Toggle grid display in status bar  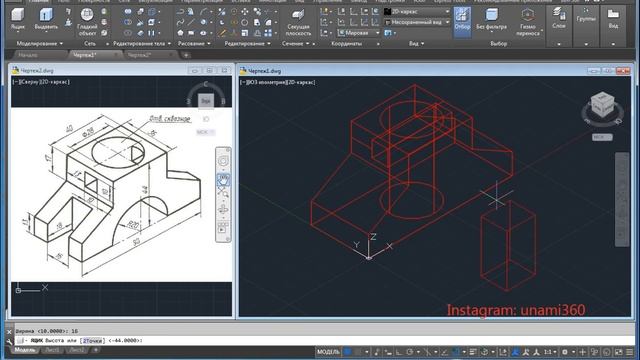(x=347, y=352)
